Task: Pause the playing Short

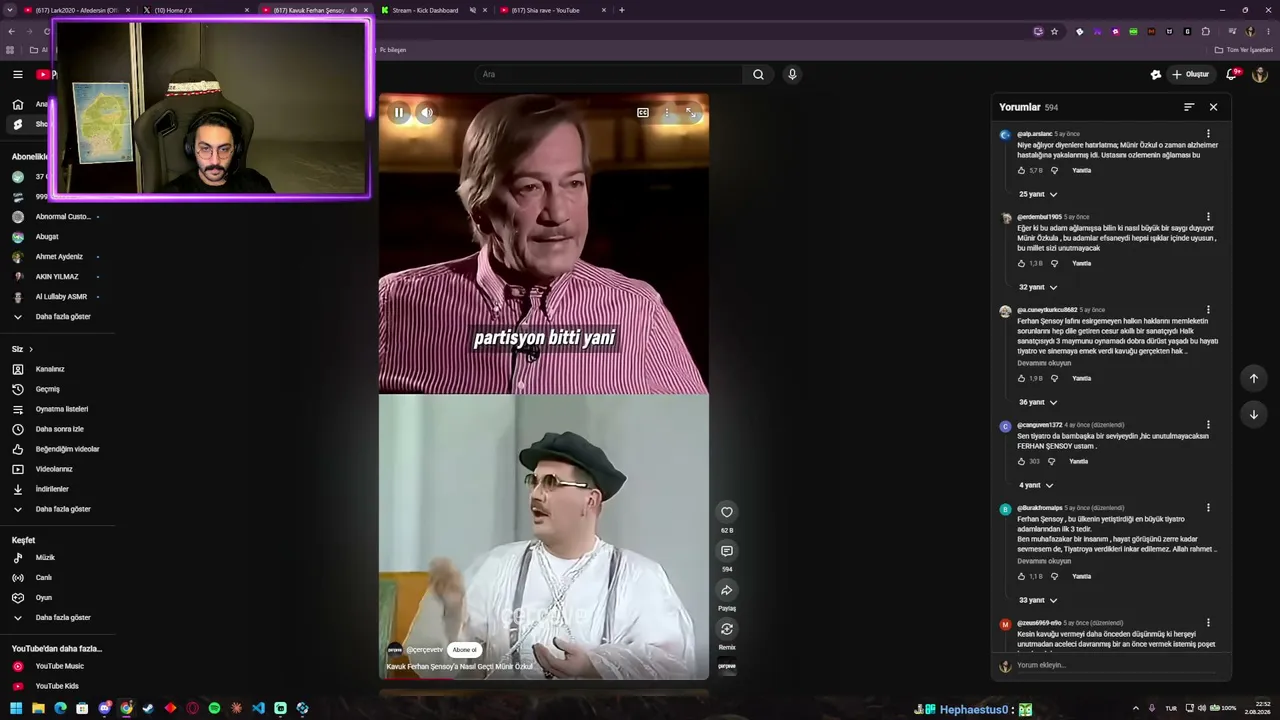Action: (x=399, y=113)
